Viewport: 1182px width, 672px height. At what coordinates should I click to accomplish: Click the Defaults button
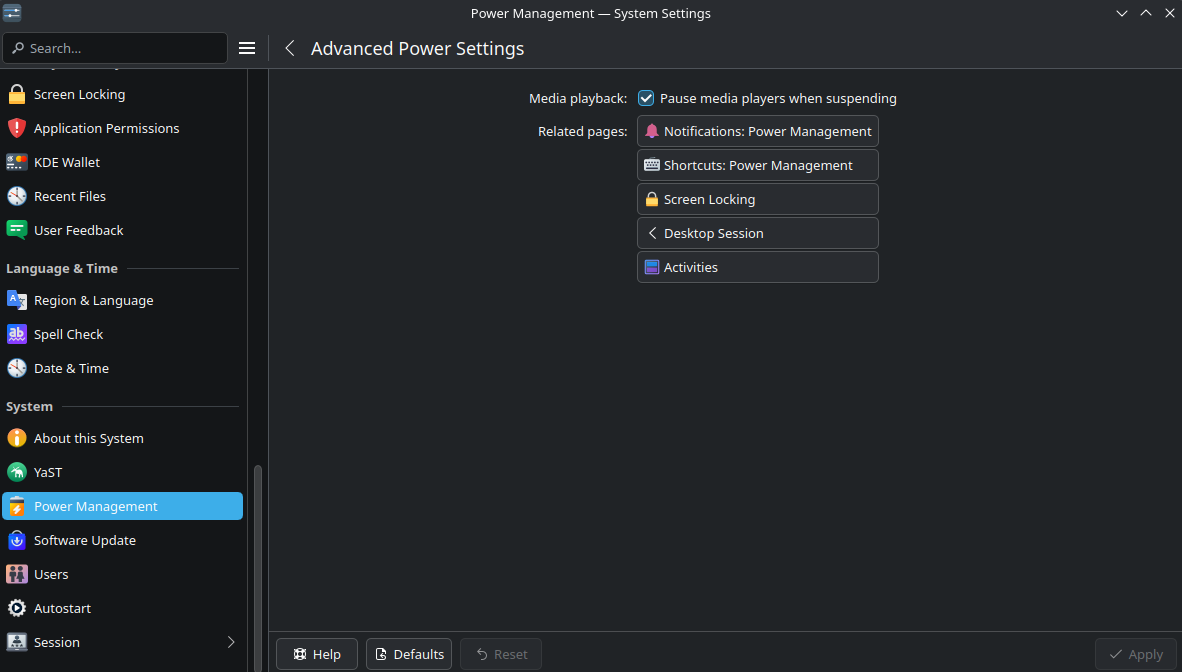pyautogui.click(x=408, y=655)
